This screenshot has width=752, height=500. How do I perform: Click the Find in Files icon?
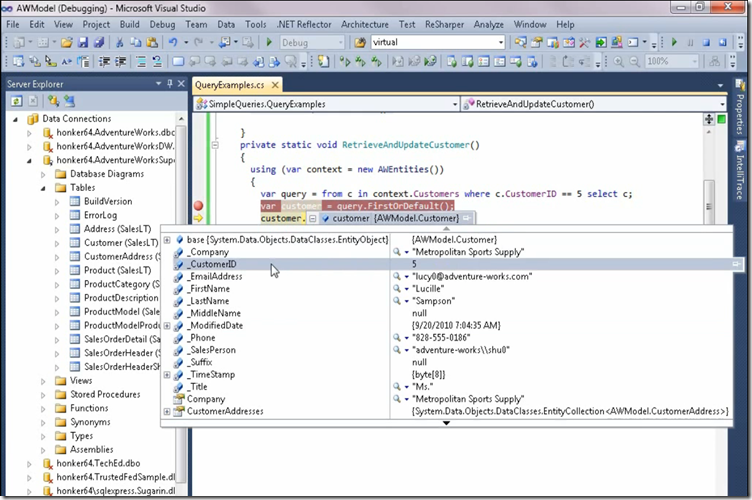(x=360, y=43)
